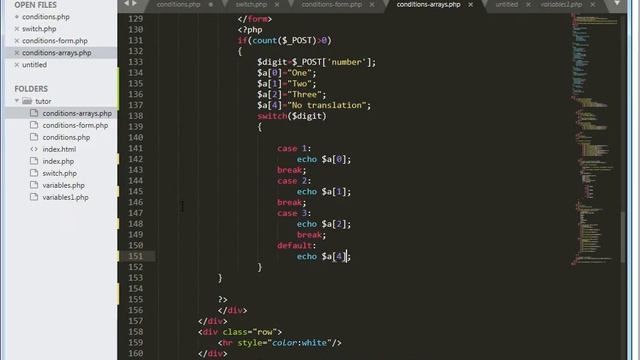This screenshot has height=360, width=640.
Task: Switch to the variables1.php tab
Action: [561, 4]
